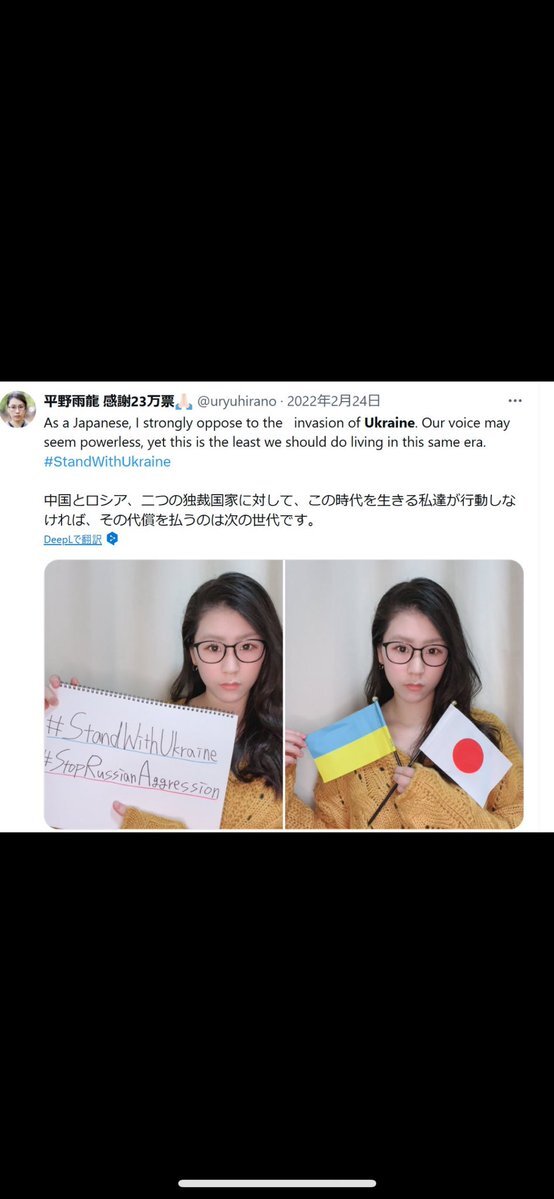The image size is (554, 1199).
Task: Tap handwritten #StopRussianAggression on the sketchbook
Action: 133,772
